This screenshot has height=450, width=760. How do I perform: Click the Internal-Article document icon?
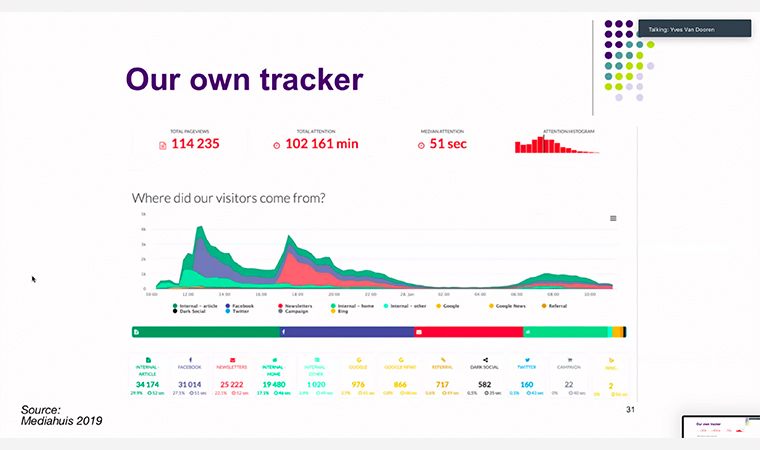tap(148, 360)
